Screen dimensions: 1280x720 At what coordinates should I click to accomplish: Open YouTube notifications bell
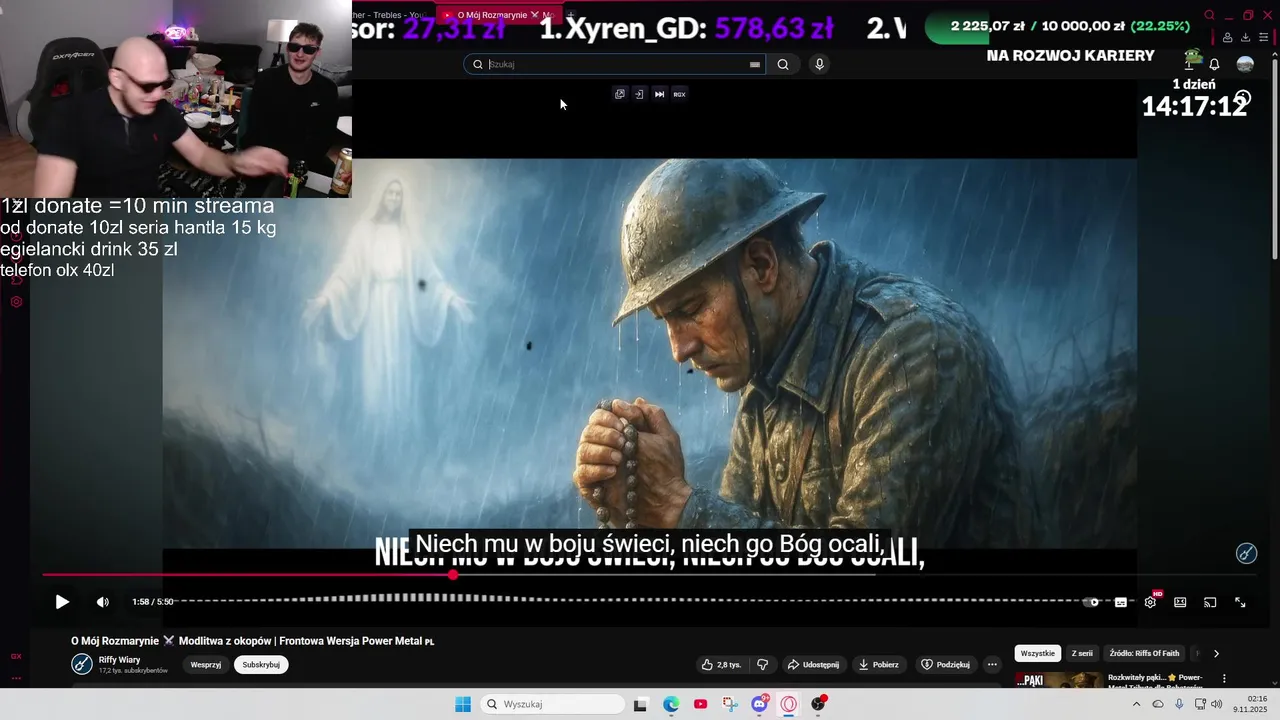click(x=1214, y=64)
